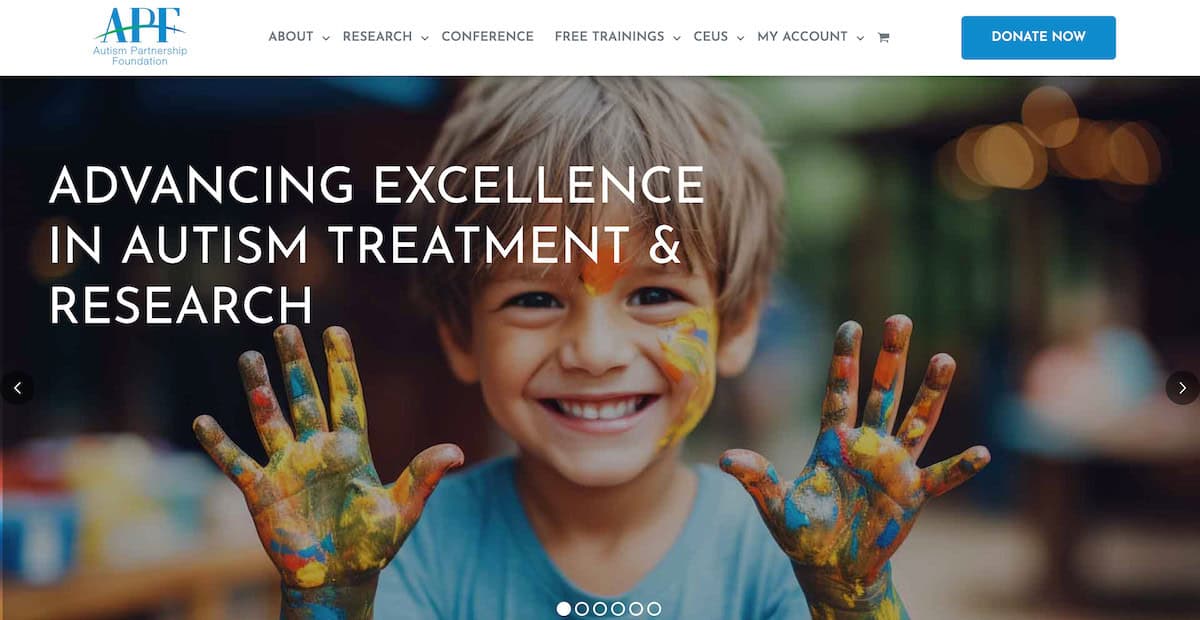Image resolution: width=1200 pixels, height=620 pixels.
Task: Select the first carousel slide dot
Action: pos(564,608)
